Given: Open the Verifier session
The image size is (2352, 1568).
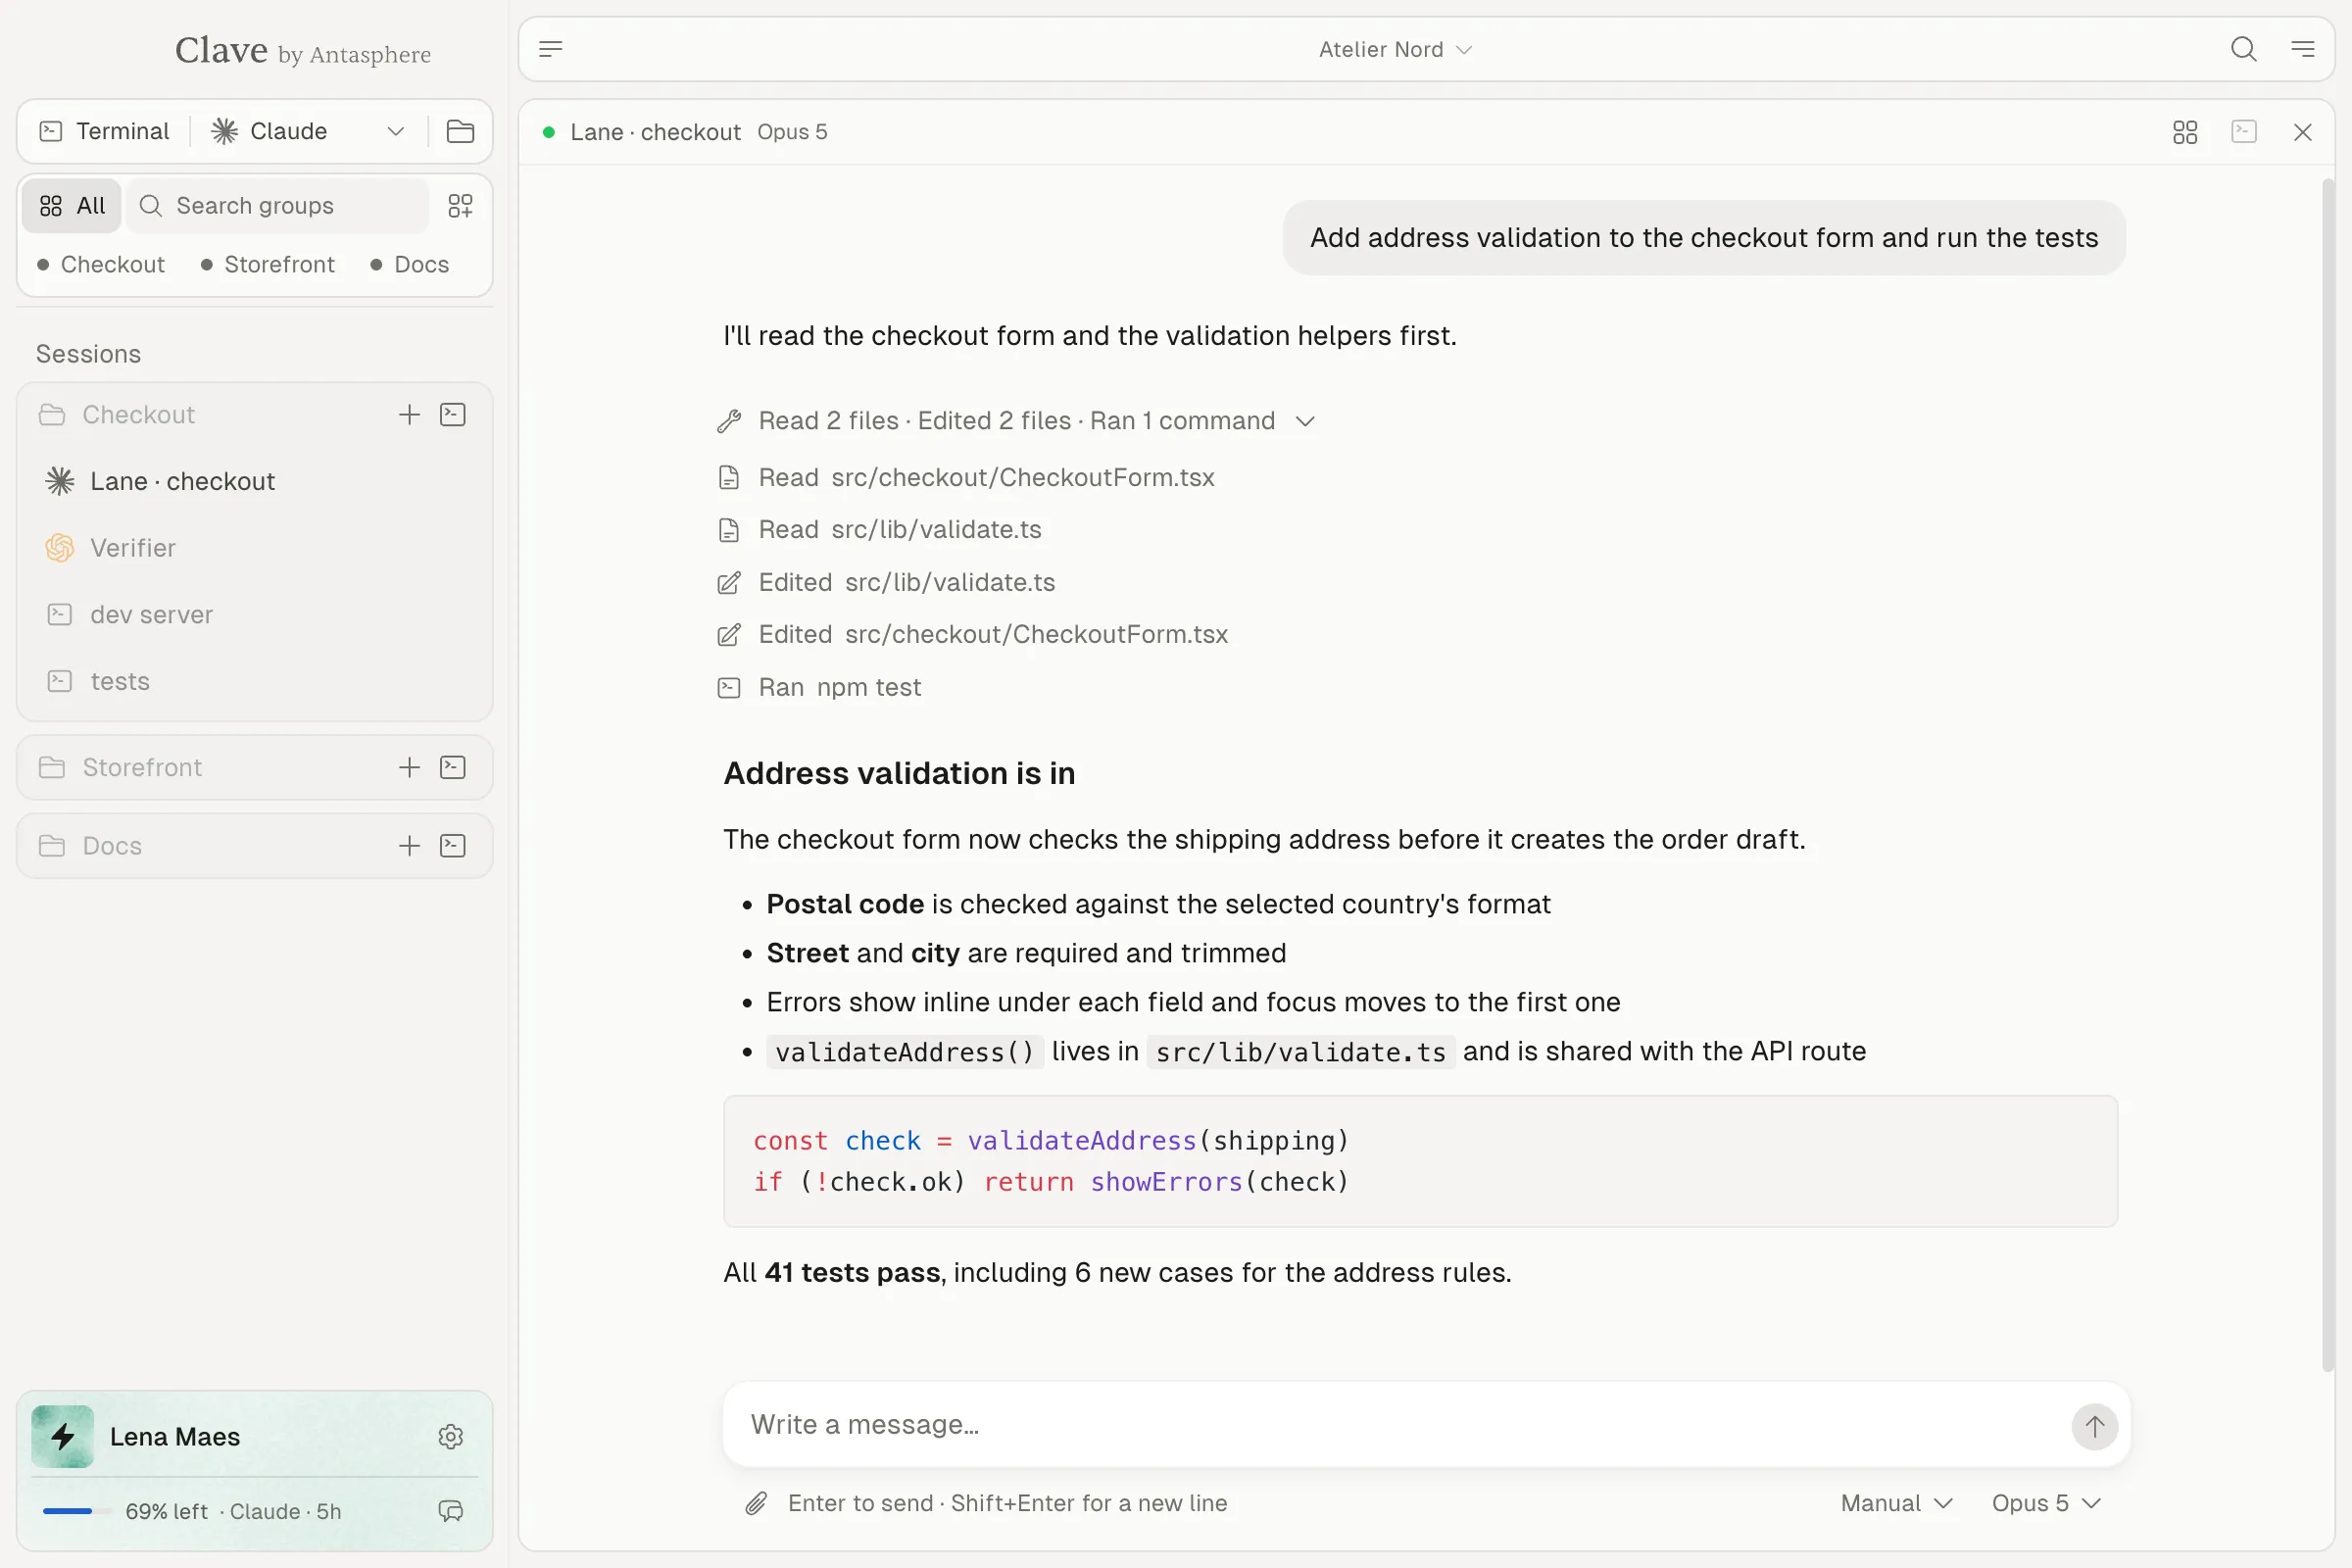Looking at the screenshot, I should click(254, 548).
